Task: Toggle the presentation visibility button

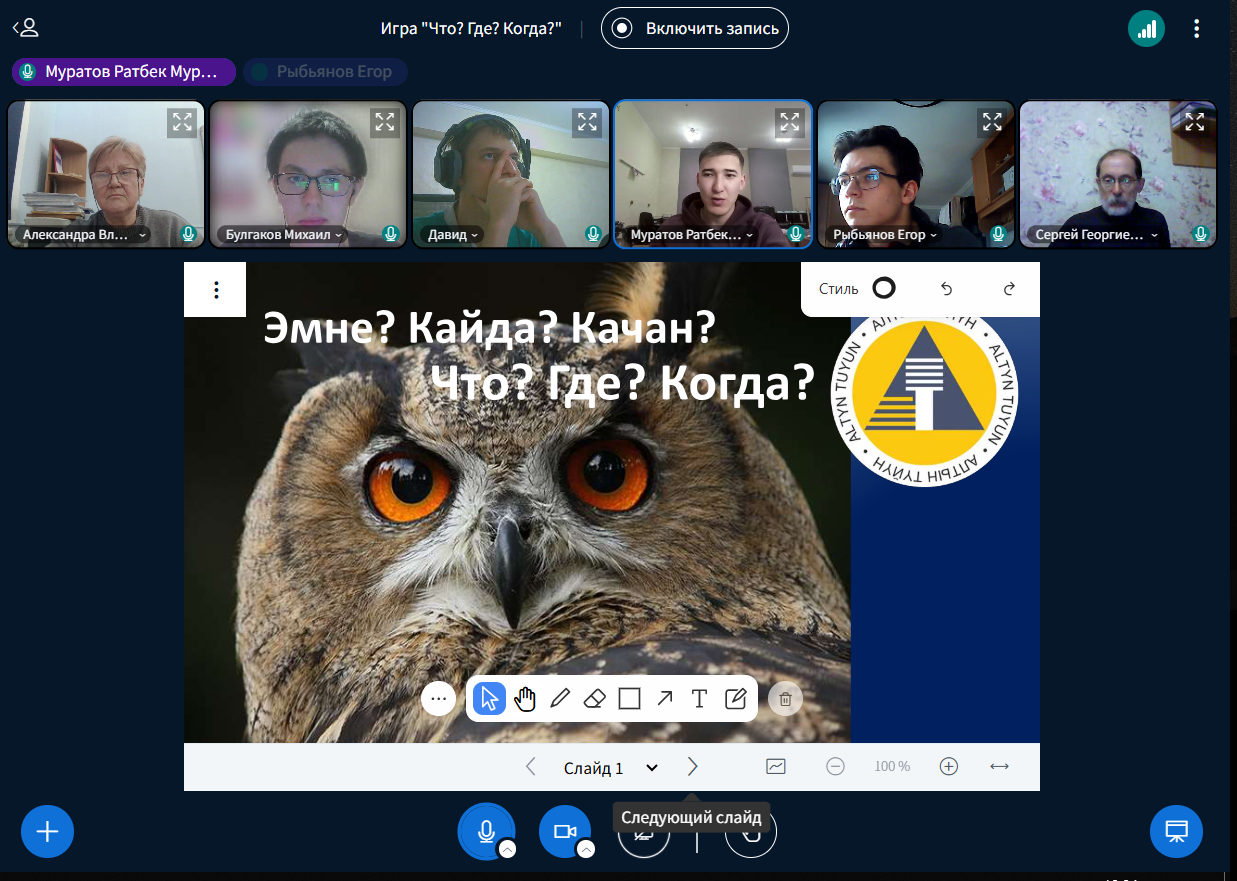Action: click(x=1176, y=831)
